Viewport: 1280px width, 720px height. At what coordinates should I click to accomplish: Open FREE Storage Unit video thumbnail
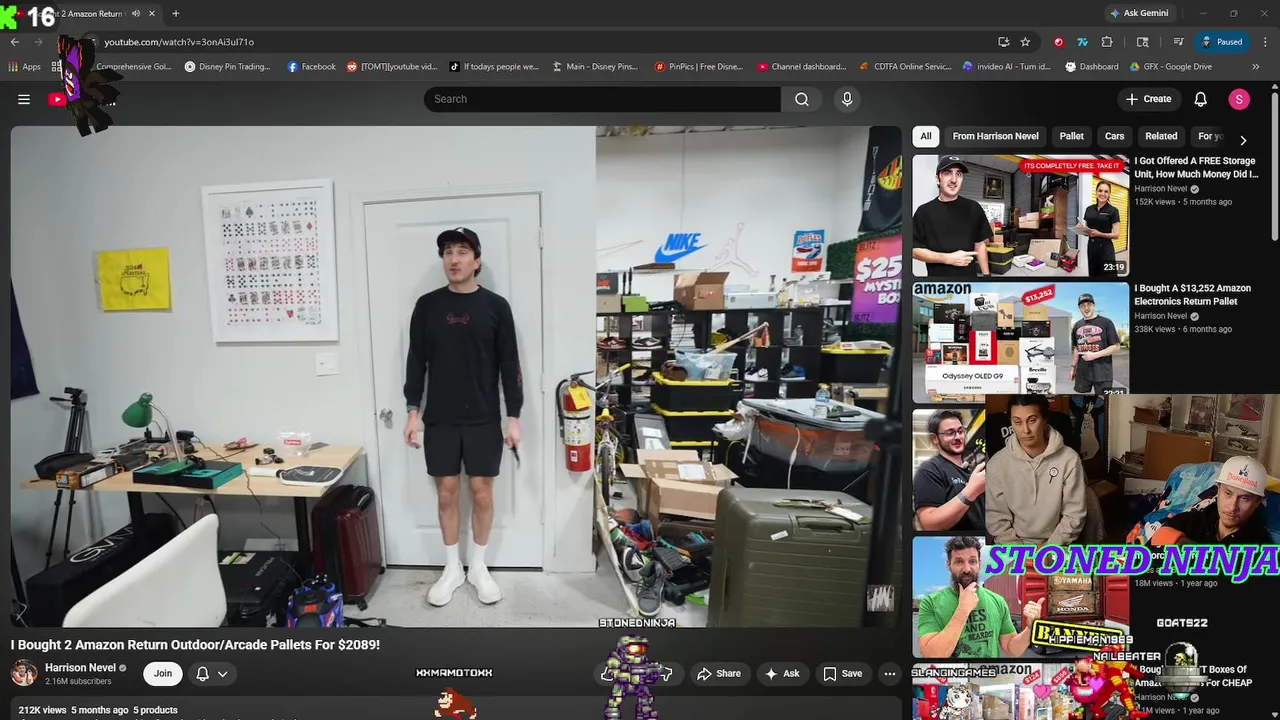(x=1020, y=215)
